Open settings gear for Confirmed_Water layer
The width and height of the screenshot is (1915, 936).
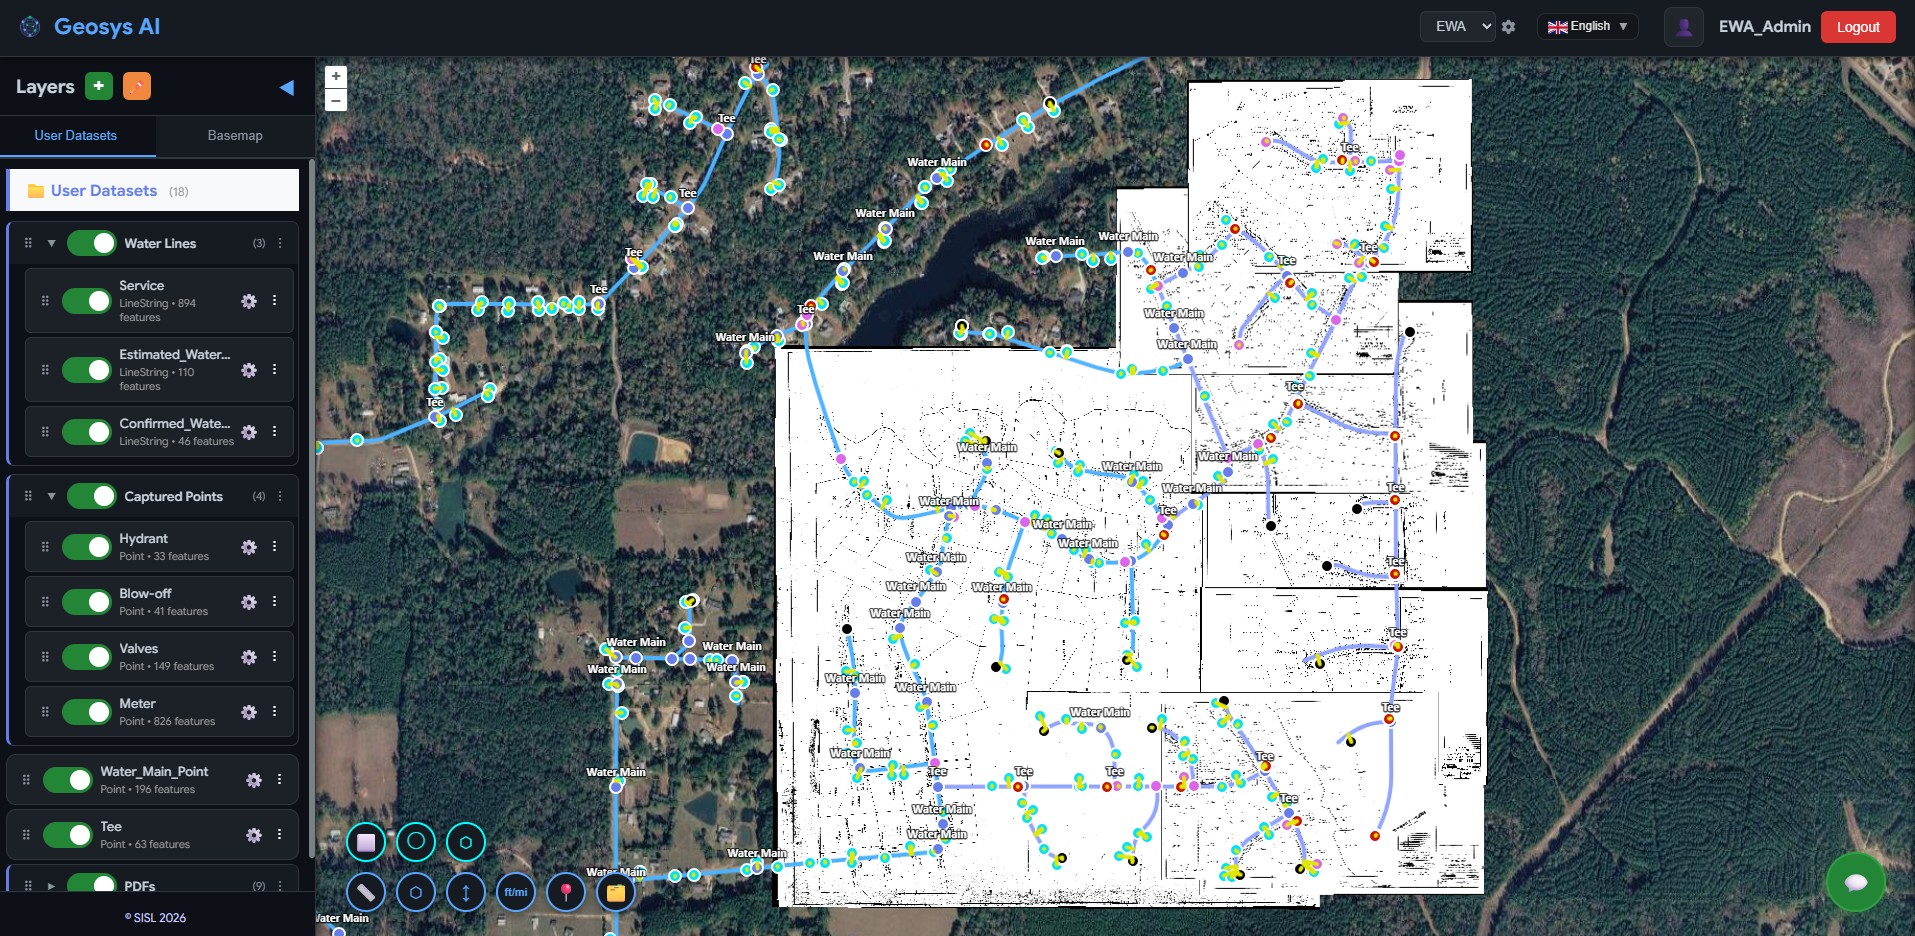[249, 432]
